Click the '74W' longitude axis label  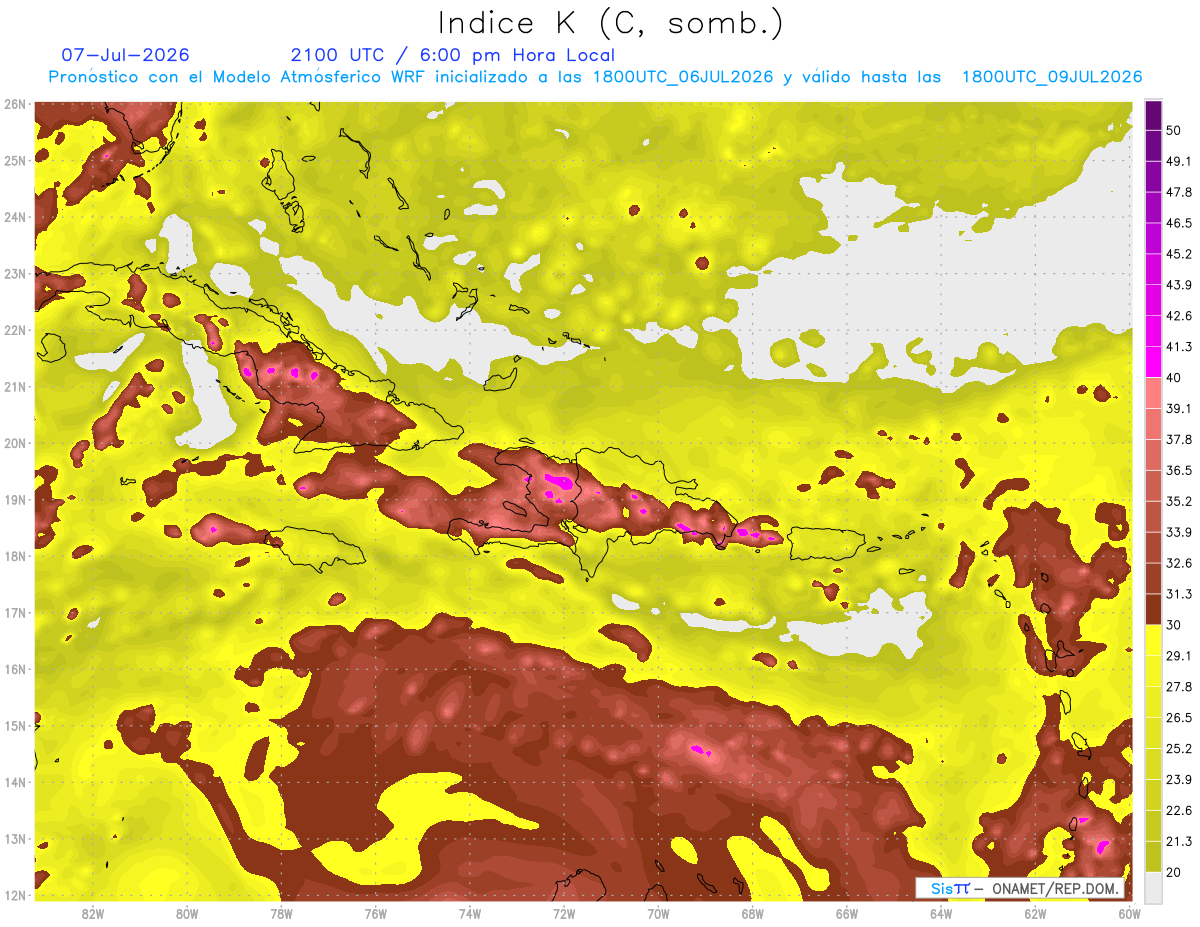pos(470,914)
